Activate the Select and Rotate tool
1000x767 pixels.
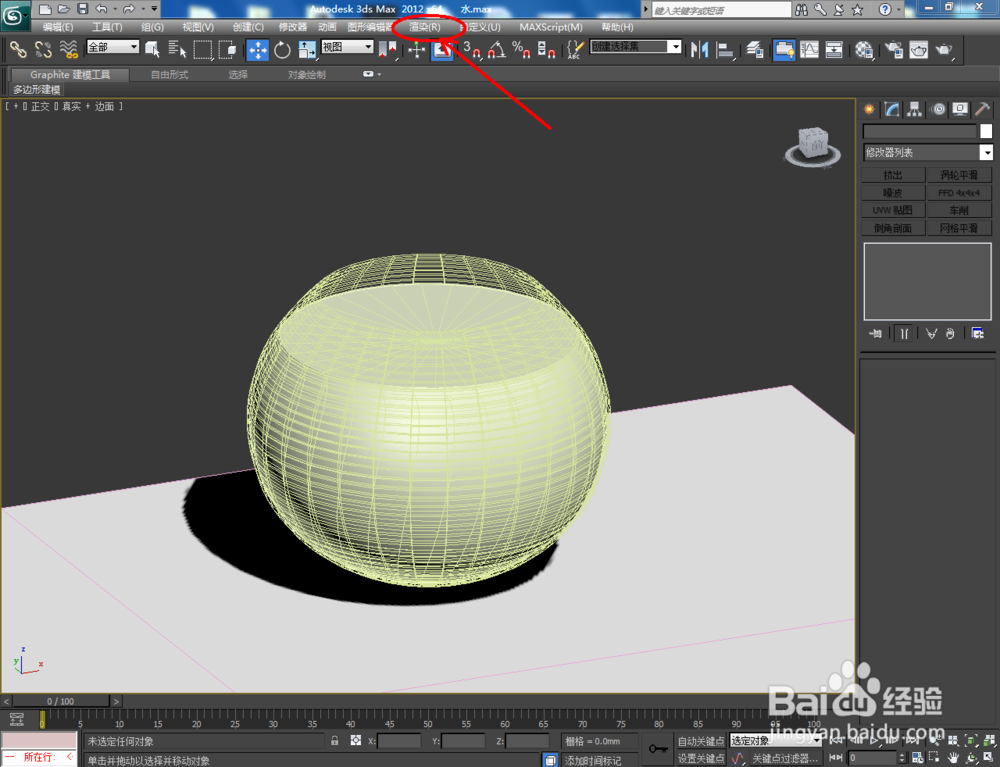pos(282,50)
